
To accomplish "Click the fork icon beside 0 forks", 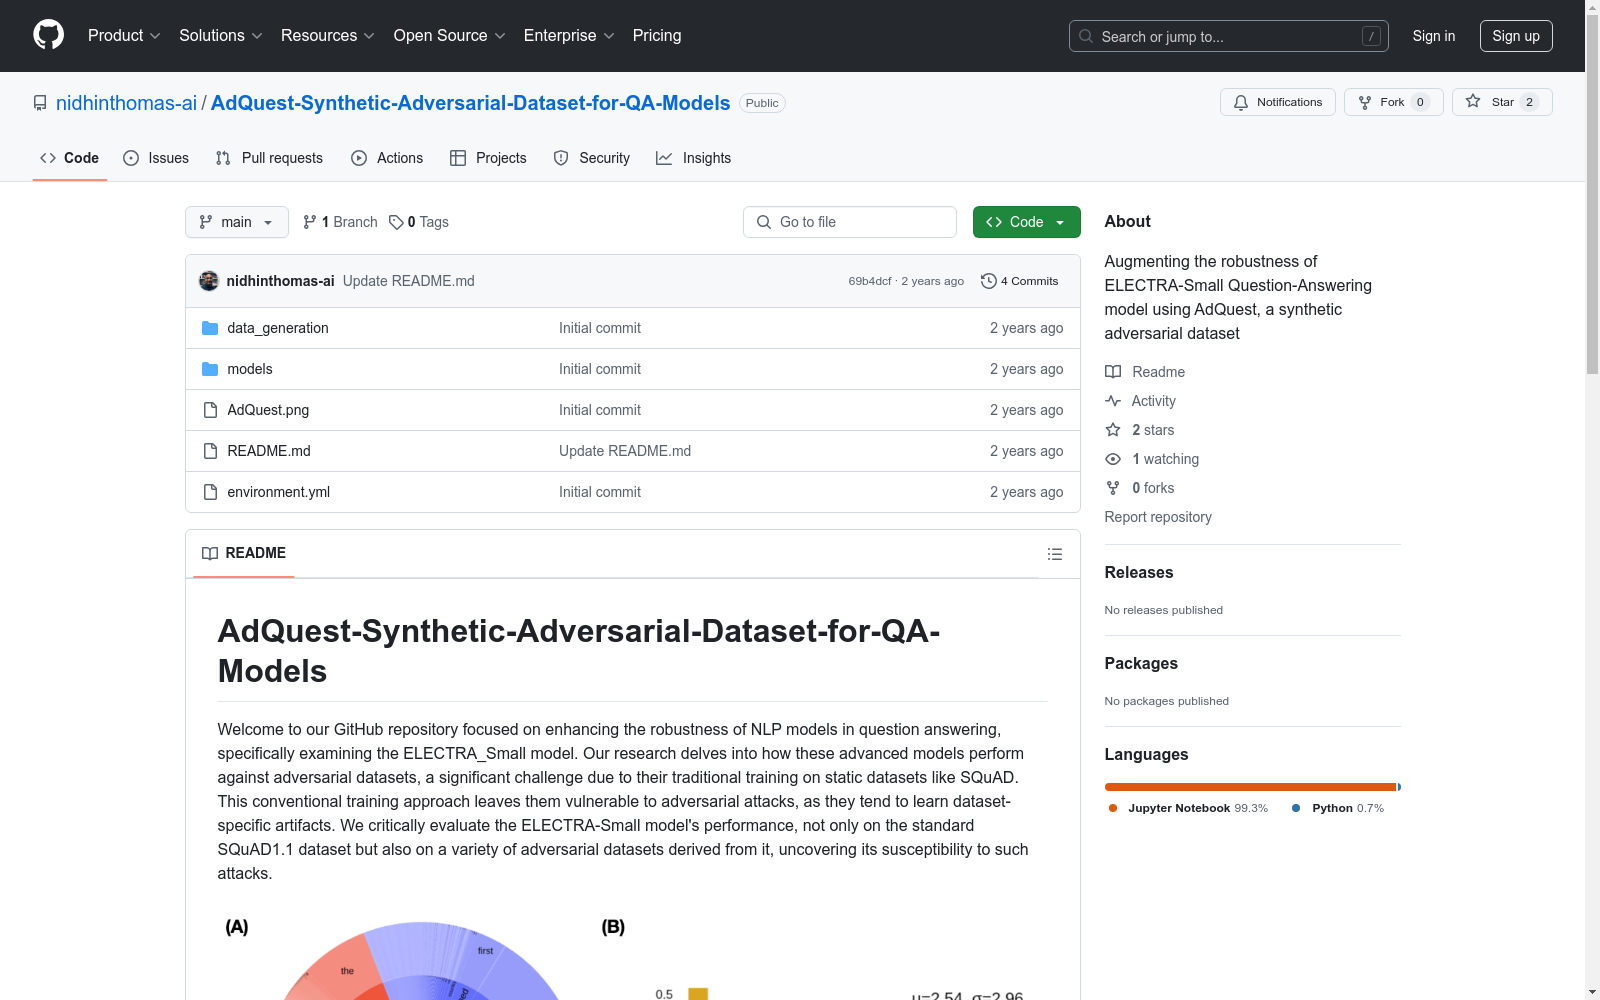I will pyautogui.click(x=1113, y=488).
